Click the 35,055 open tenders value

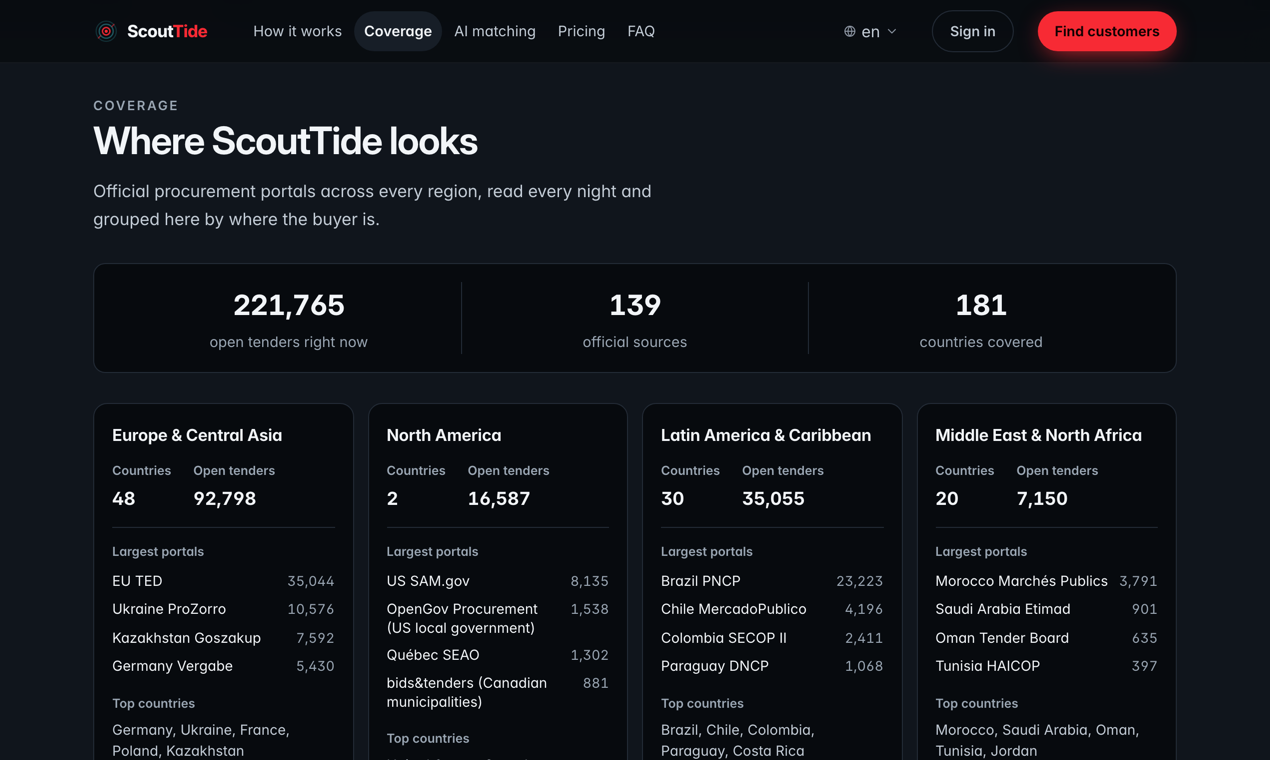pyautogui.click(x=773, y=498)
